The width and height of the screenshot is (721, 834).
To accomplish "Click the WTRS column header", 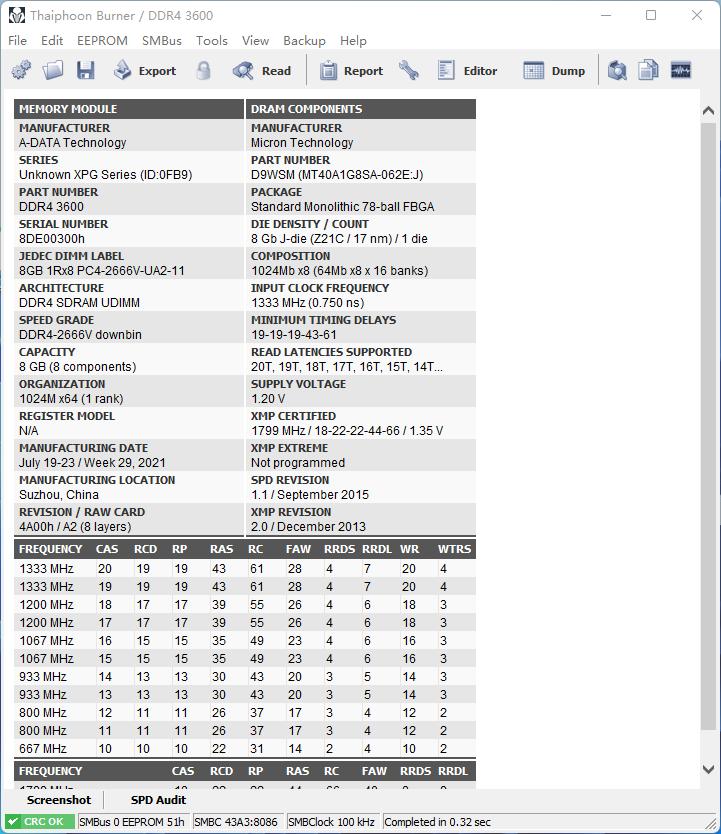I will pos(454,549).
